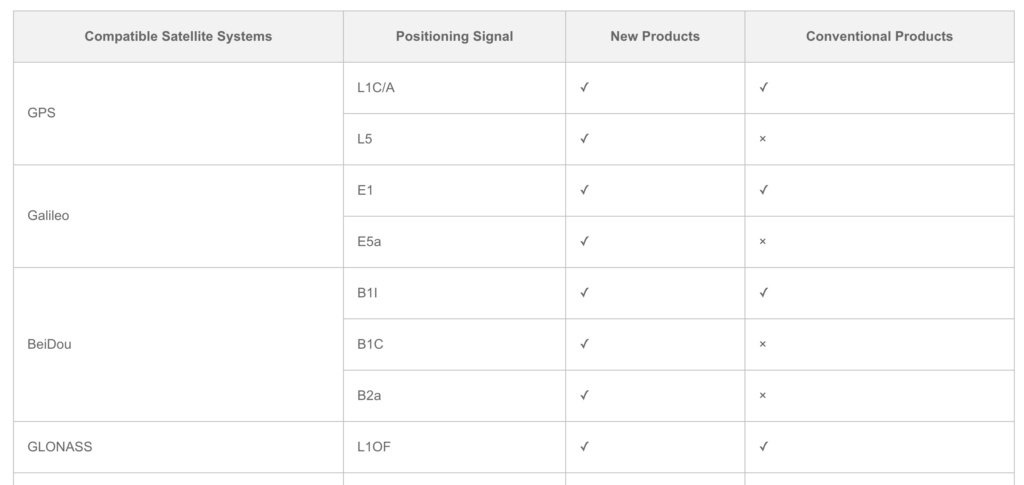Click the Galileo E1 Conventional Products checkmark
Screen dimensions: 1024x485
tap(763, 190)
